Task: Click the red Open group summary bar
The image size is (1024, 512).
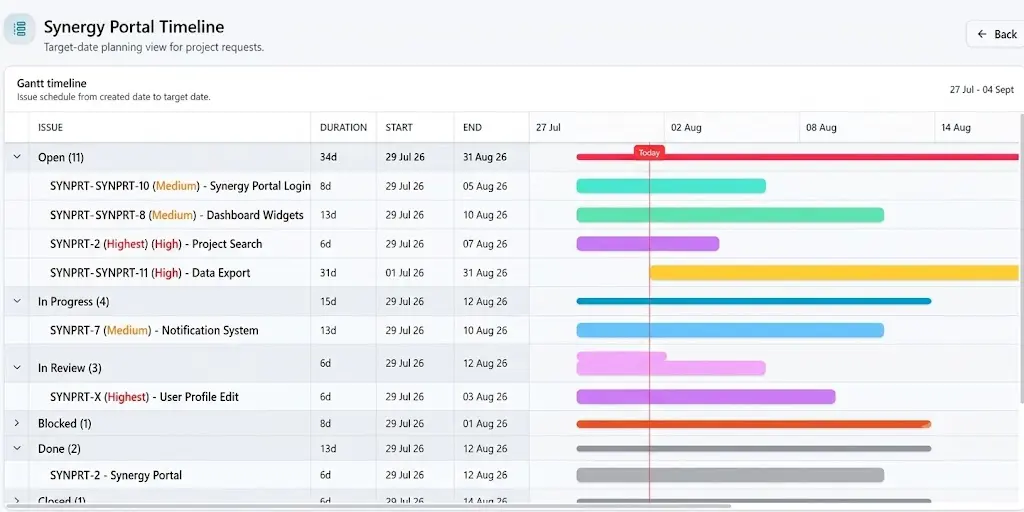Action: (797, 157)
